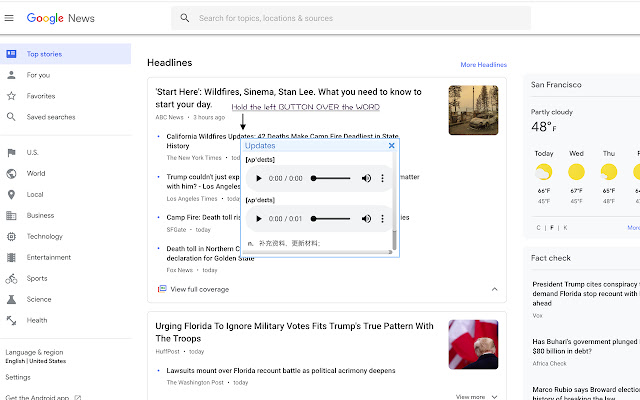Select Celsius temperature unit
The height and width of the screenshot is (400, 640).
(538, 228)
